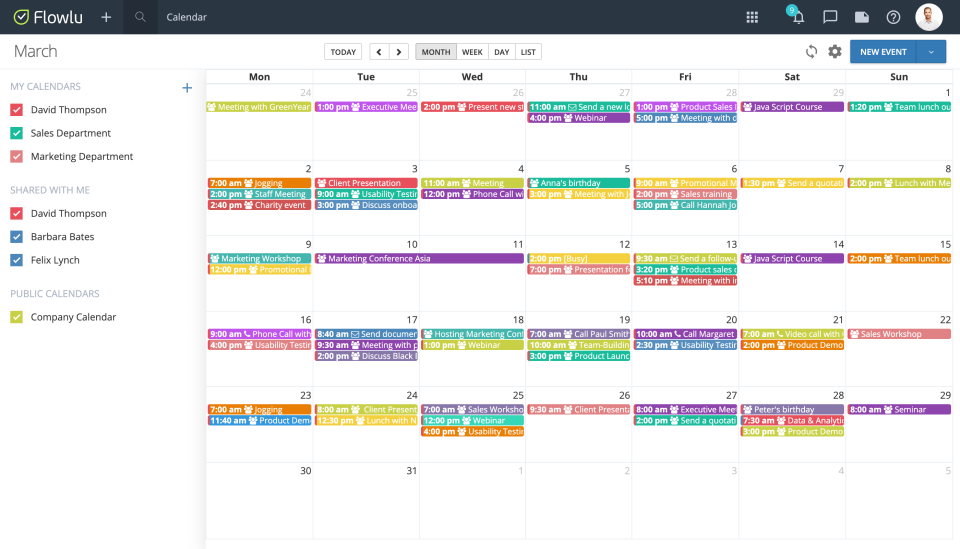Open 2:00 pm Sales training event
This screenshot has height=549, width=960.
[686, 193]
